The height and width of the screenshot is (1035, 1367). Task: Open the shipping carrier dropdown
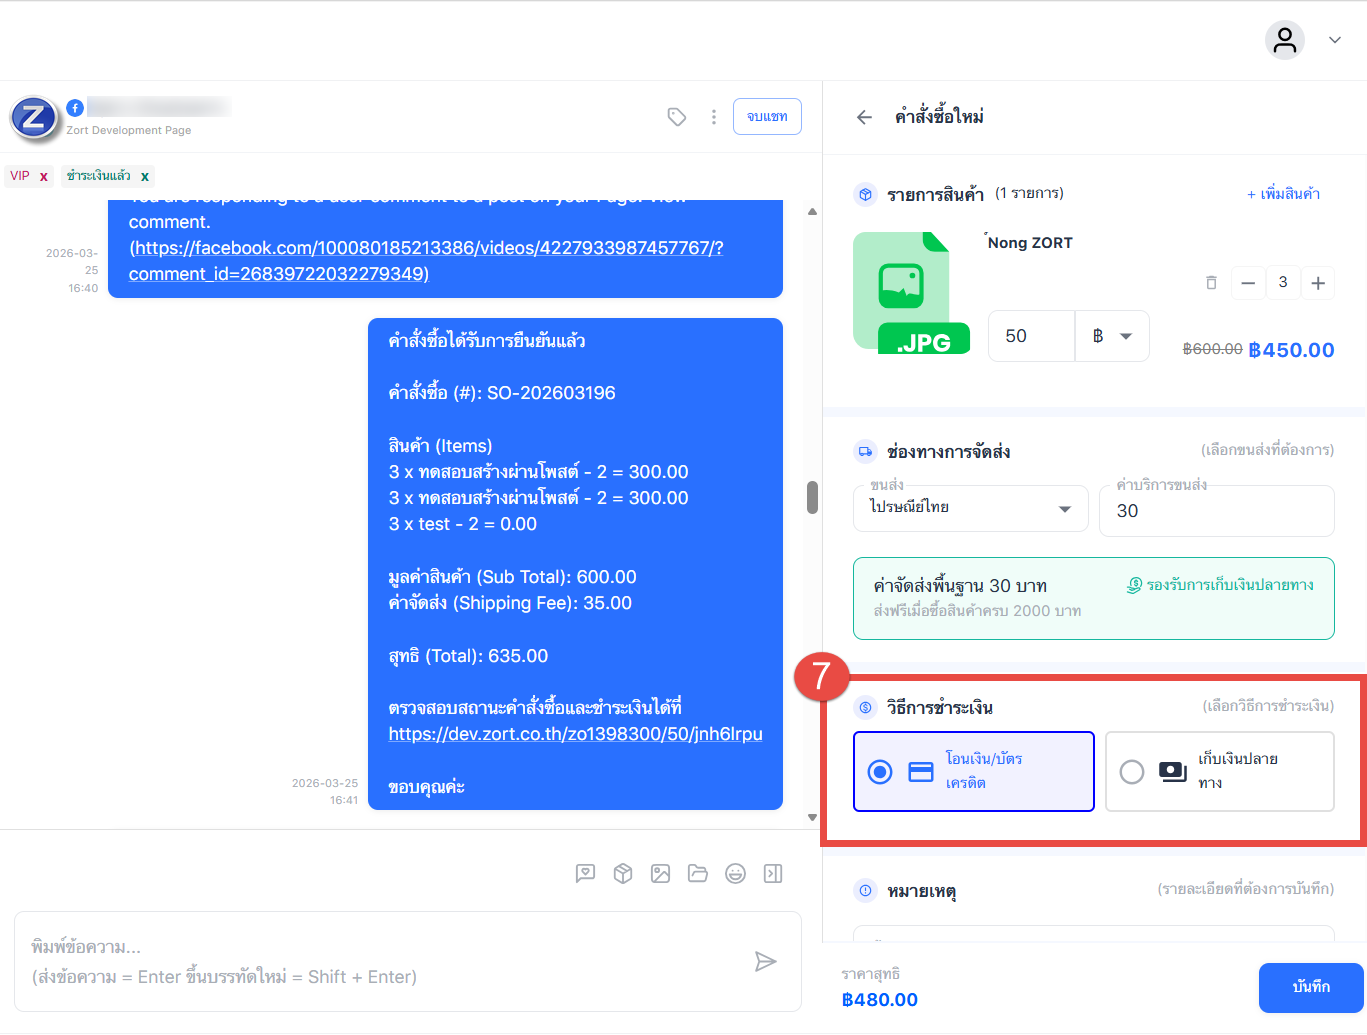click(x=971, y=508)
